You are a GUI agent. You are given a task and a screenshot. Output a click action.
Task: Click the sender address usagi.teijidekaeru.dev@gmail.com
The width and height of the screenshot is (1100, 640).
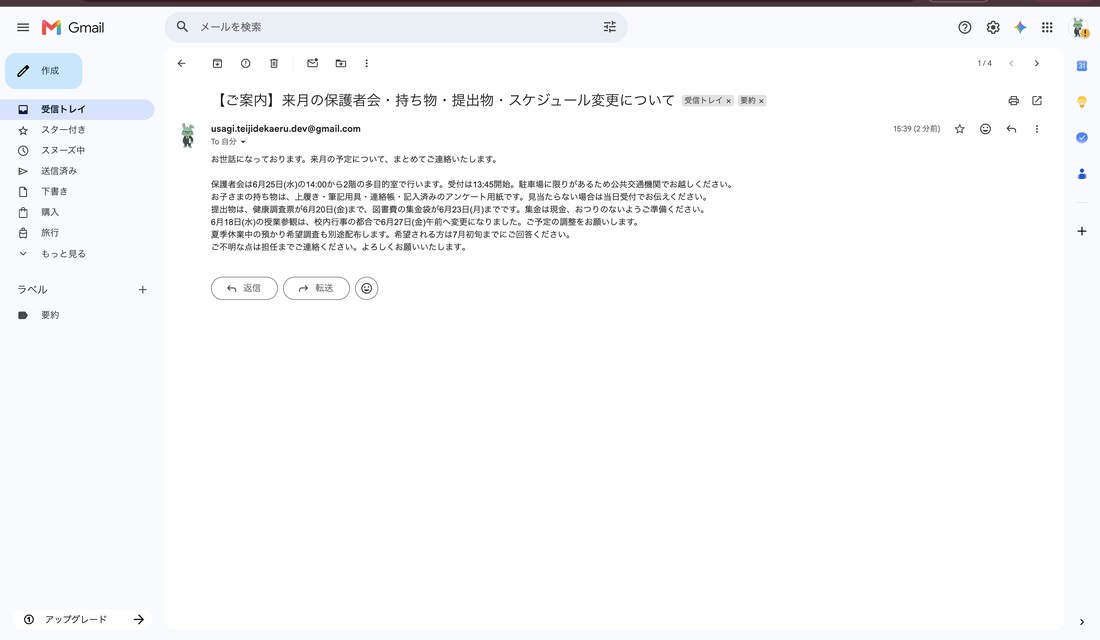[286, 128]
